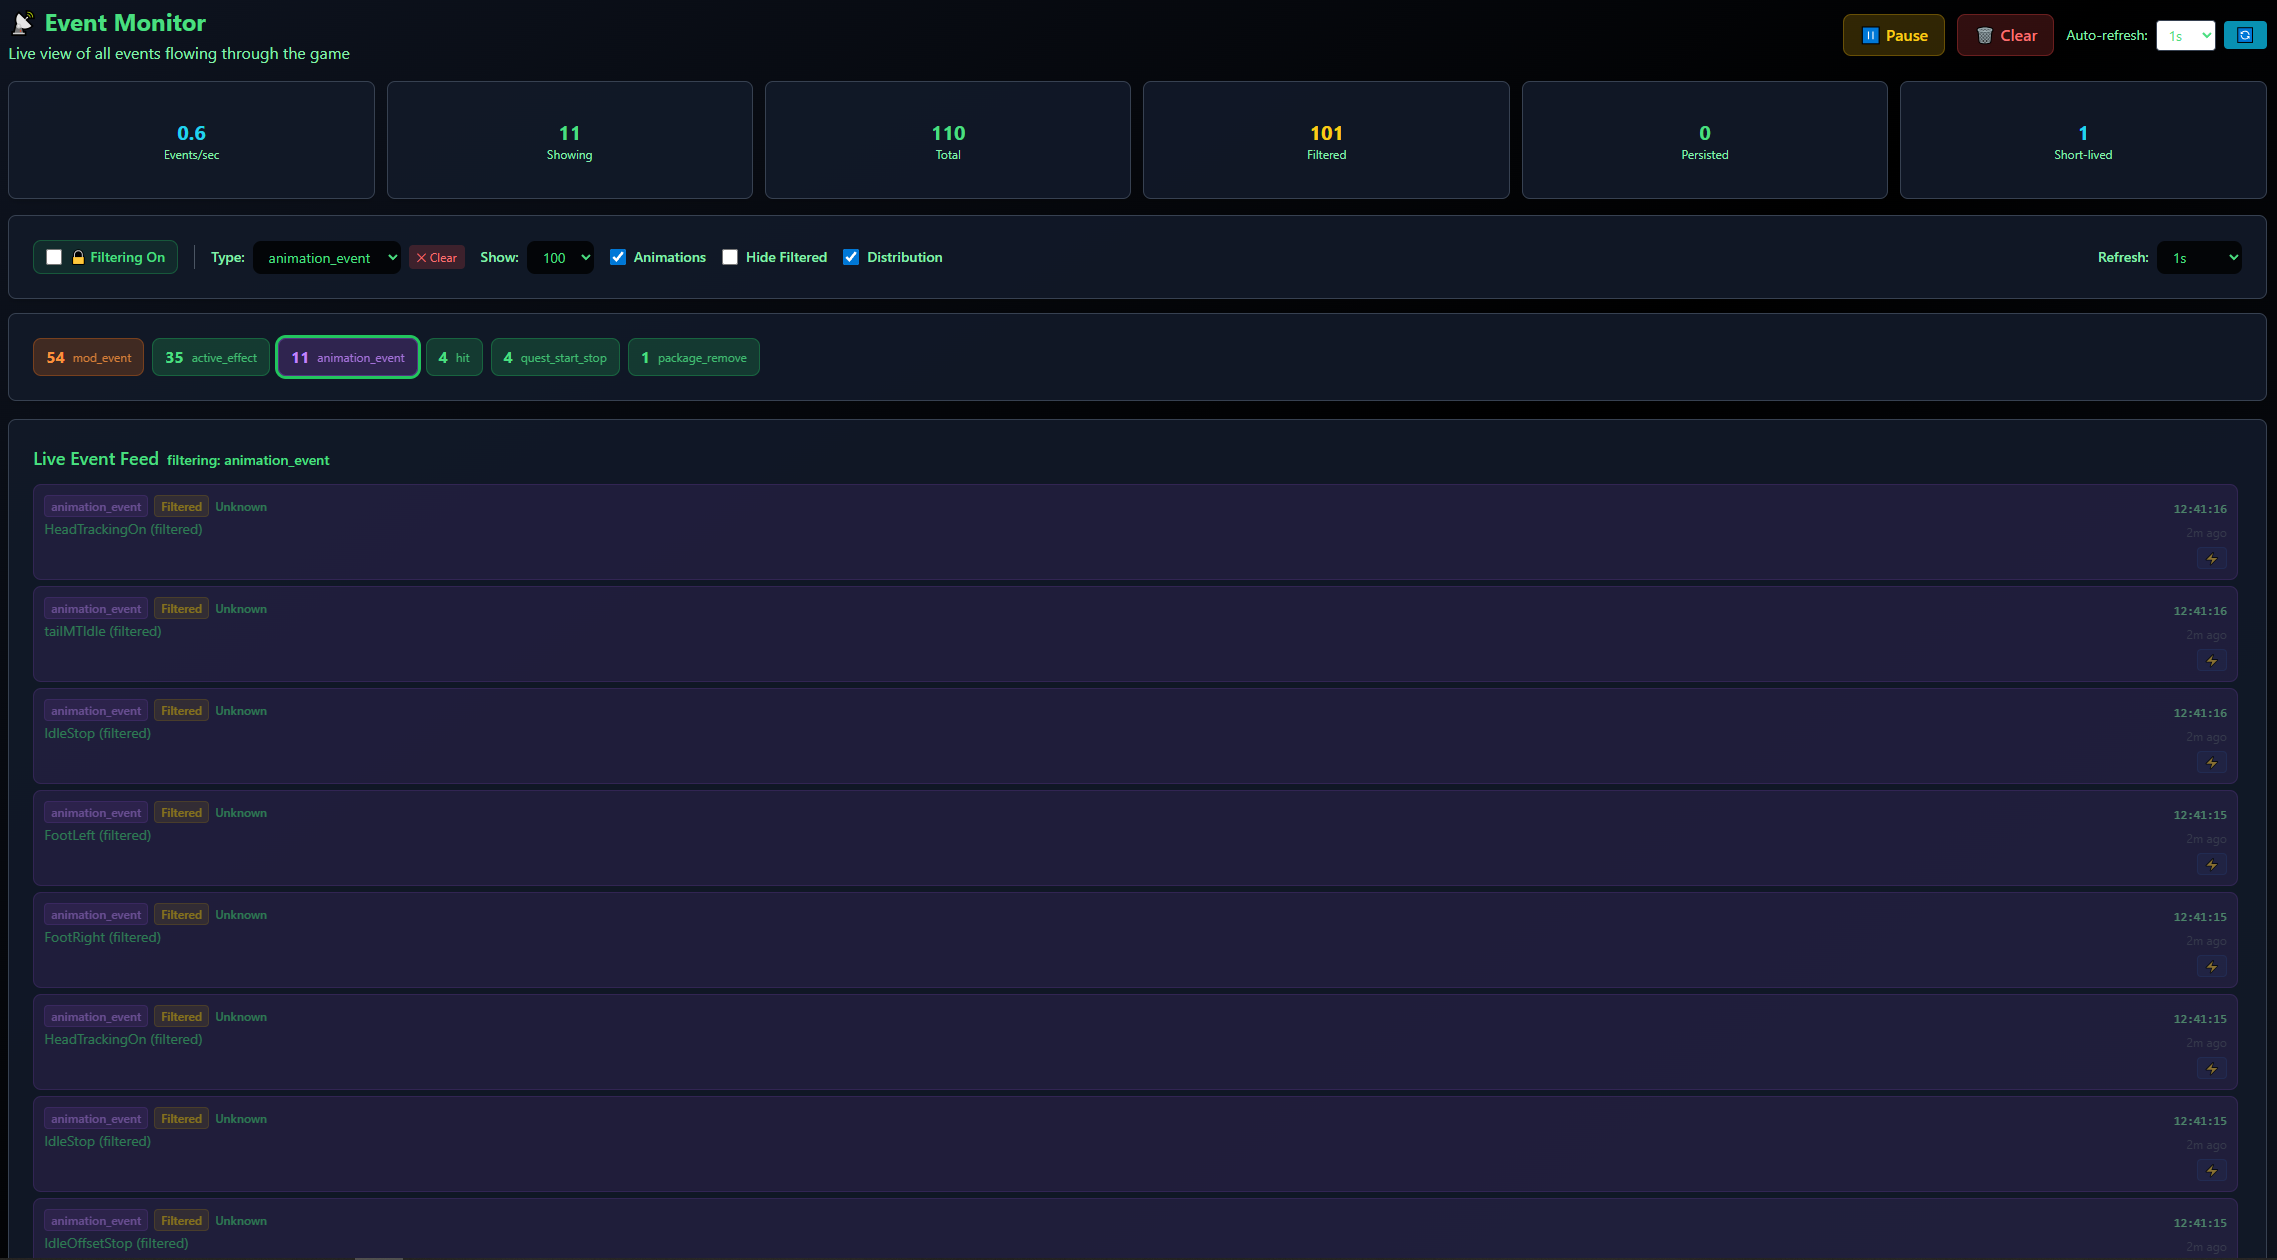The image size is (2277, 1260).
Task: Click the satellite Event Monitor logo icon
Action: [23, 22]
